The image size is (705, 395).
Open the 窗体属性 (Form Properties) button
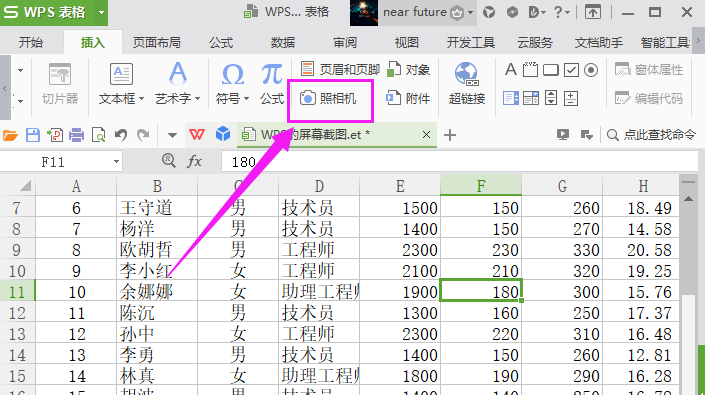(x=649, y=70)
